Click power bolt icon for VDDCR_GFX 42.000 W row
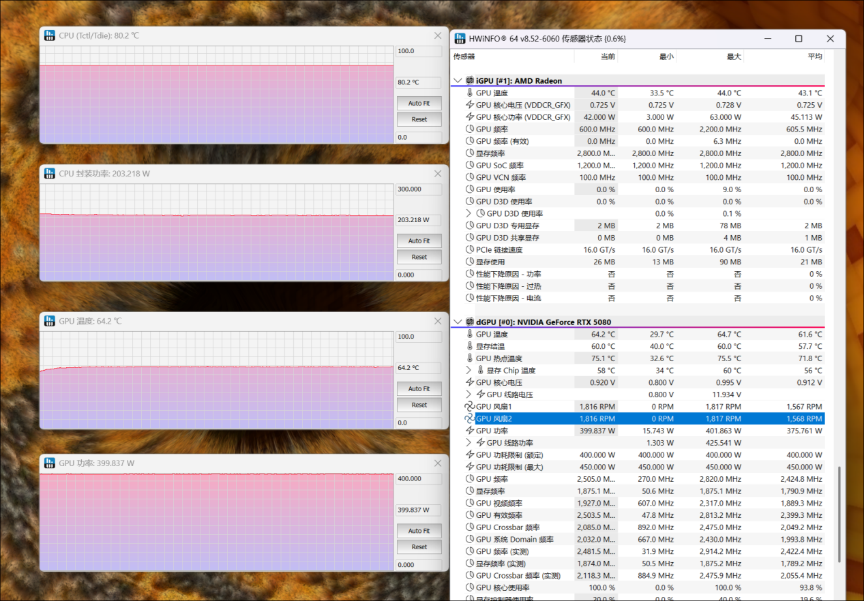 pos(470,117)
